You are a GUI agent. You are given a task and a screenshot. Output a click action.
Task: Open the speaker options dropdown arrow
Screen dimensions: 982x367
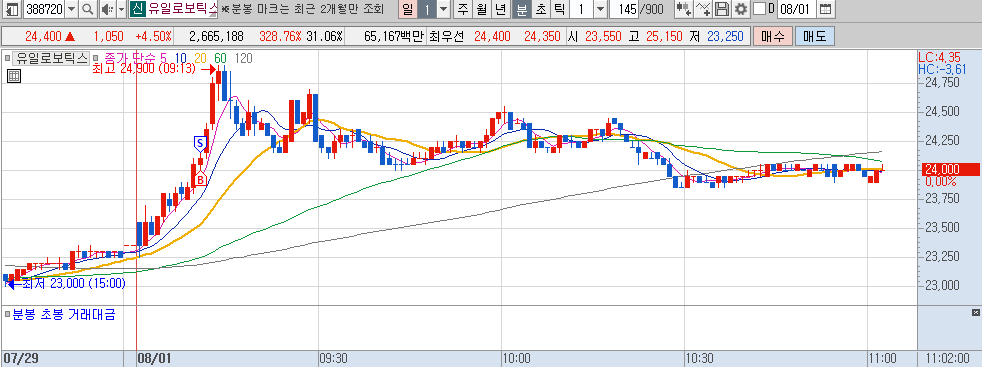[121, 9]
